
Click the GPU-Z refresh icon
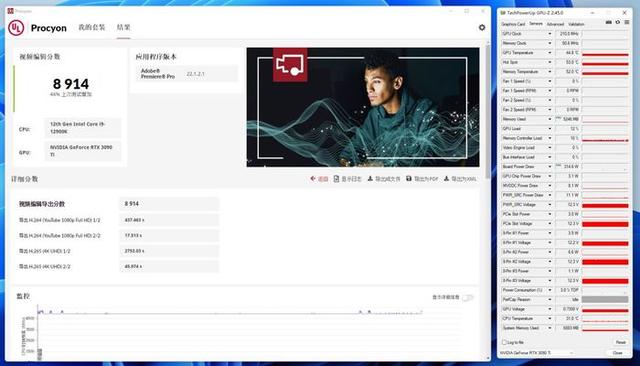618,22
